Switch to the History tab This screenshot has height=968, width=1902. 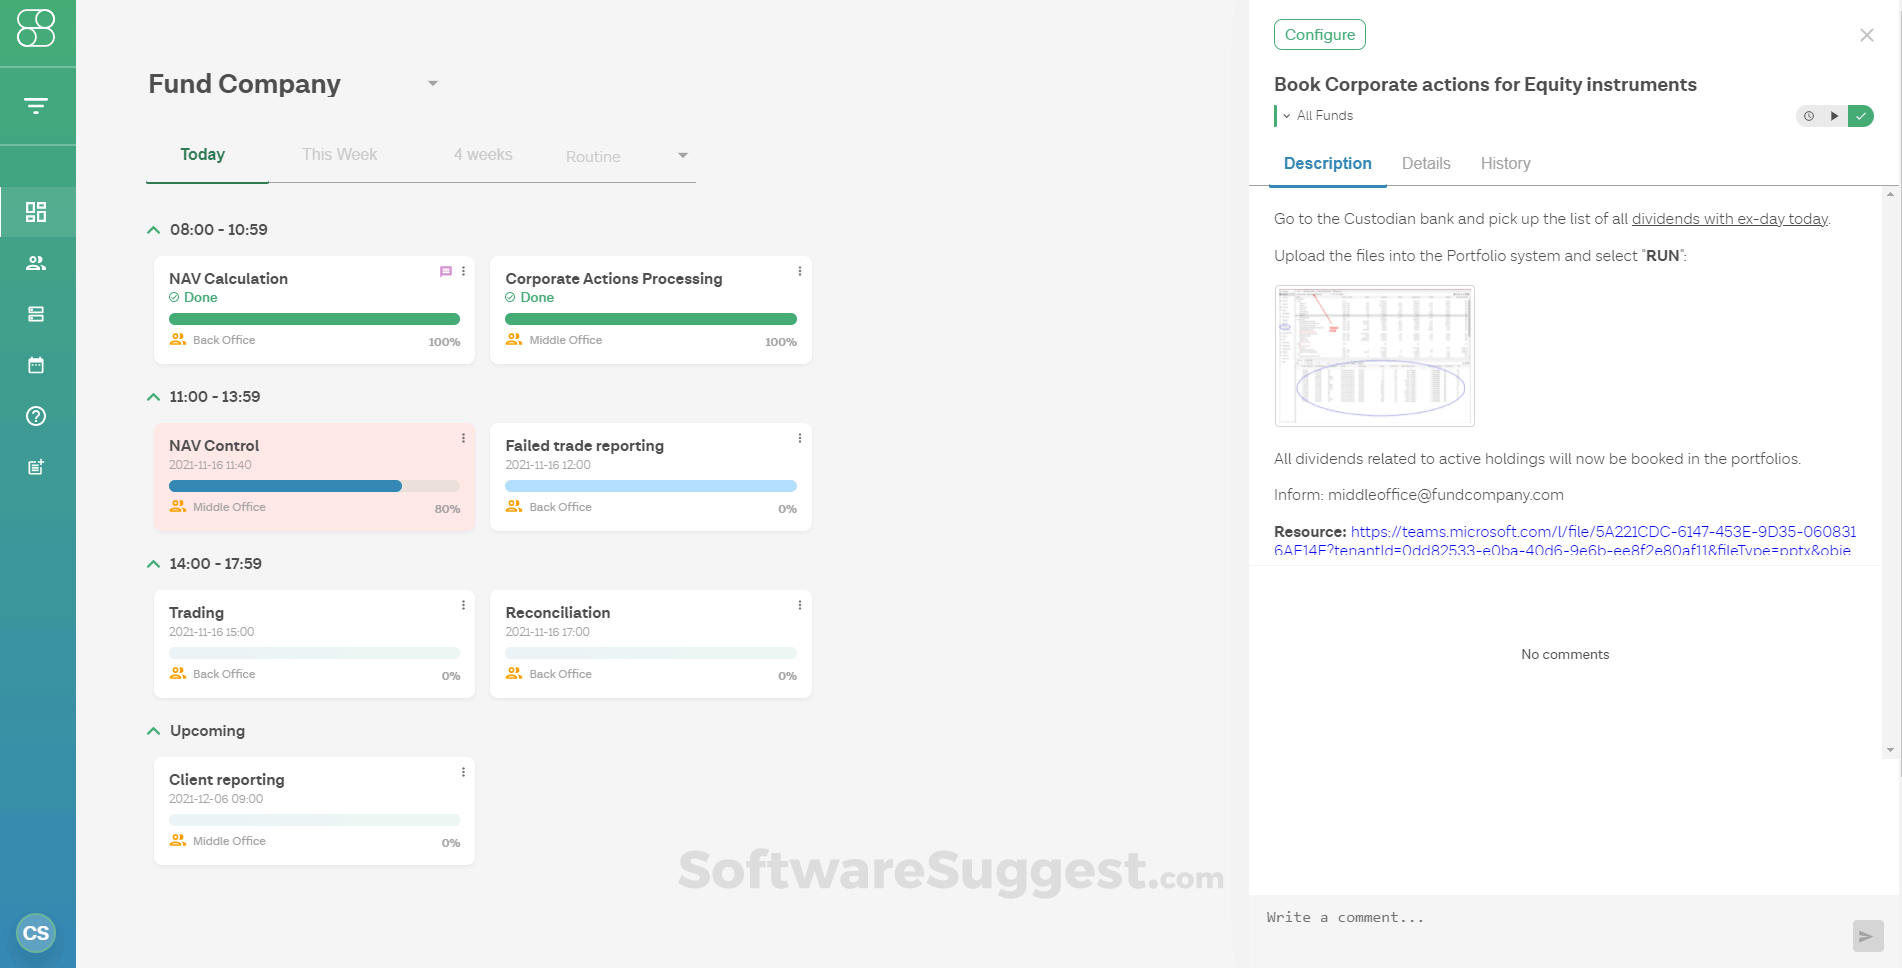pos(1505,164)
